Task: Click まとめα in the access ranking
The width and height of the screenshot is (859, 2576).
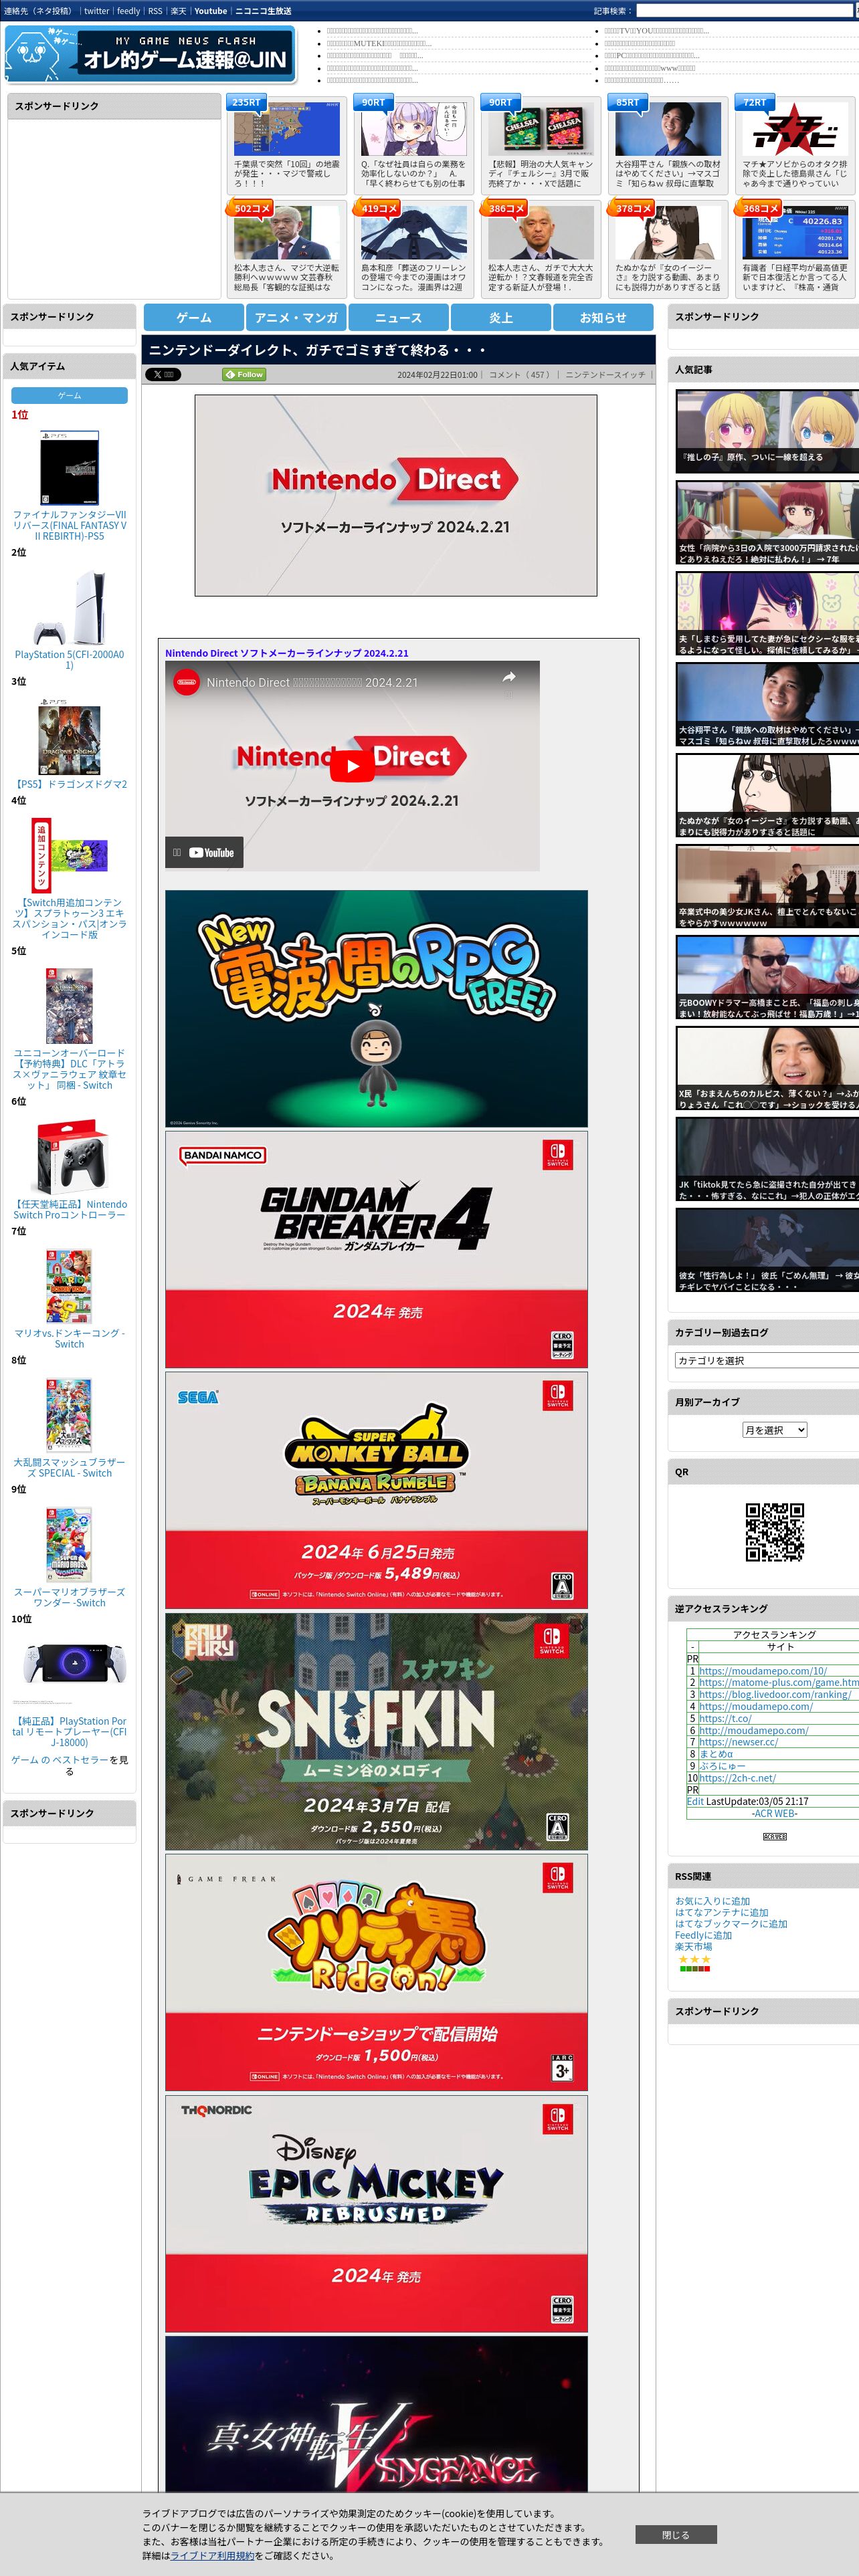Action: [x=716, y=1754]
